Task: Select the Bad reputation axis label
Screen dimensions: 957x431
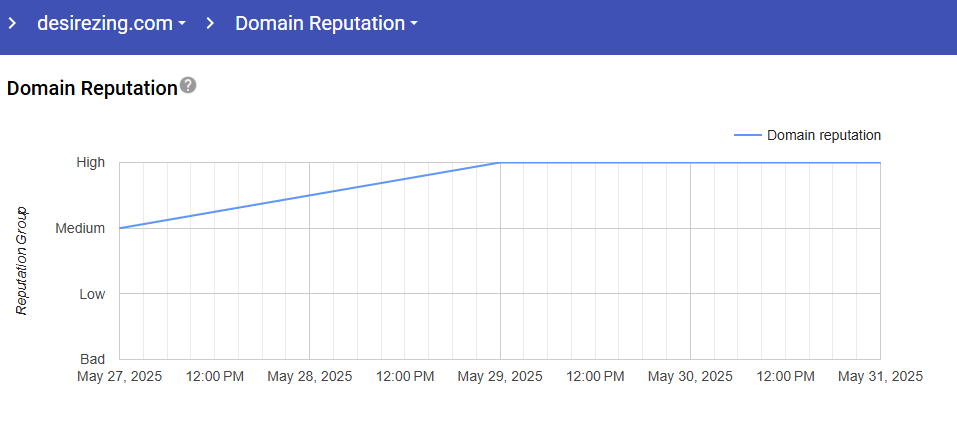Action: [93, 359]
